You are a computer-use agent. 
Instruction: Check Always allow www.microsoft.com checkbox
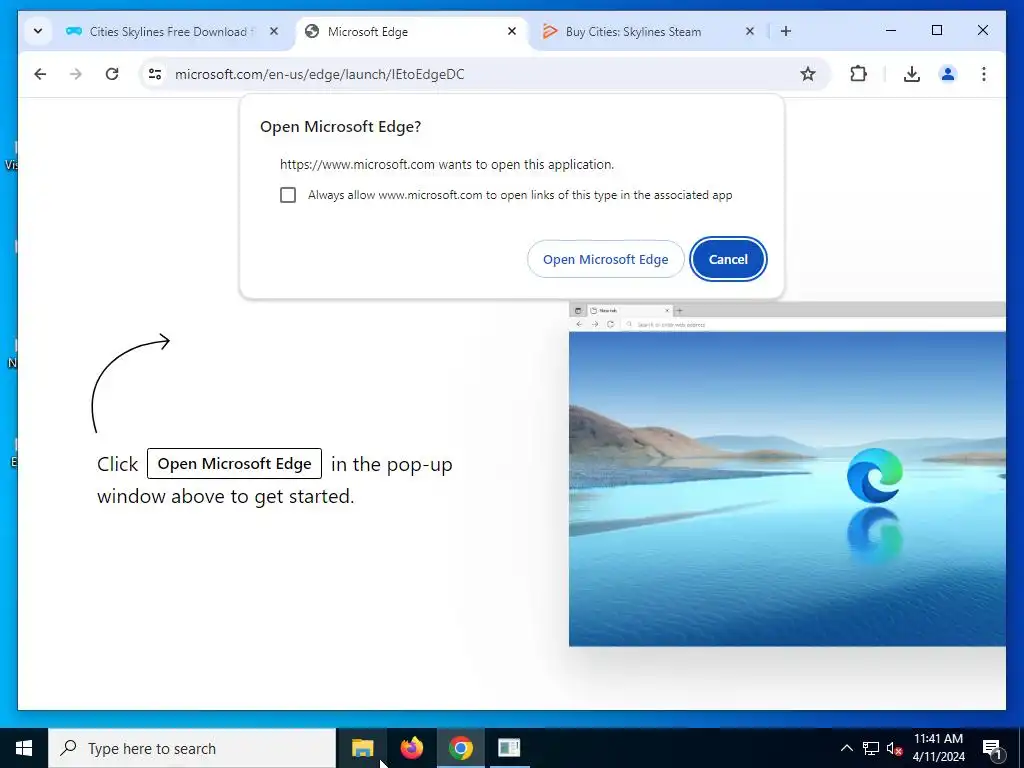[x=288, y=195]
